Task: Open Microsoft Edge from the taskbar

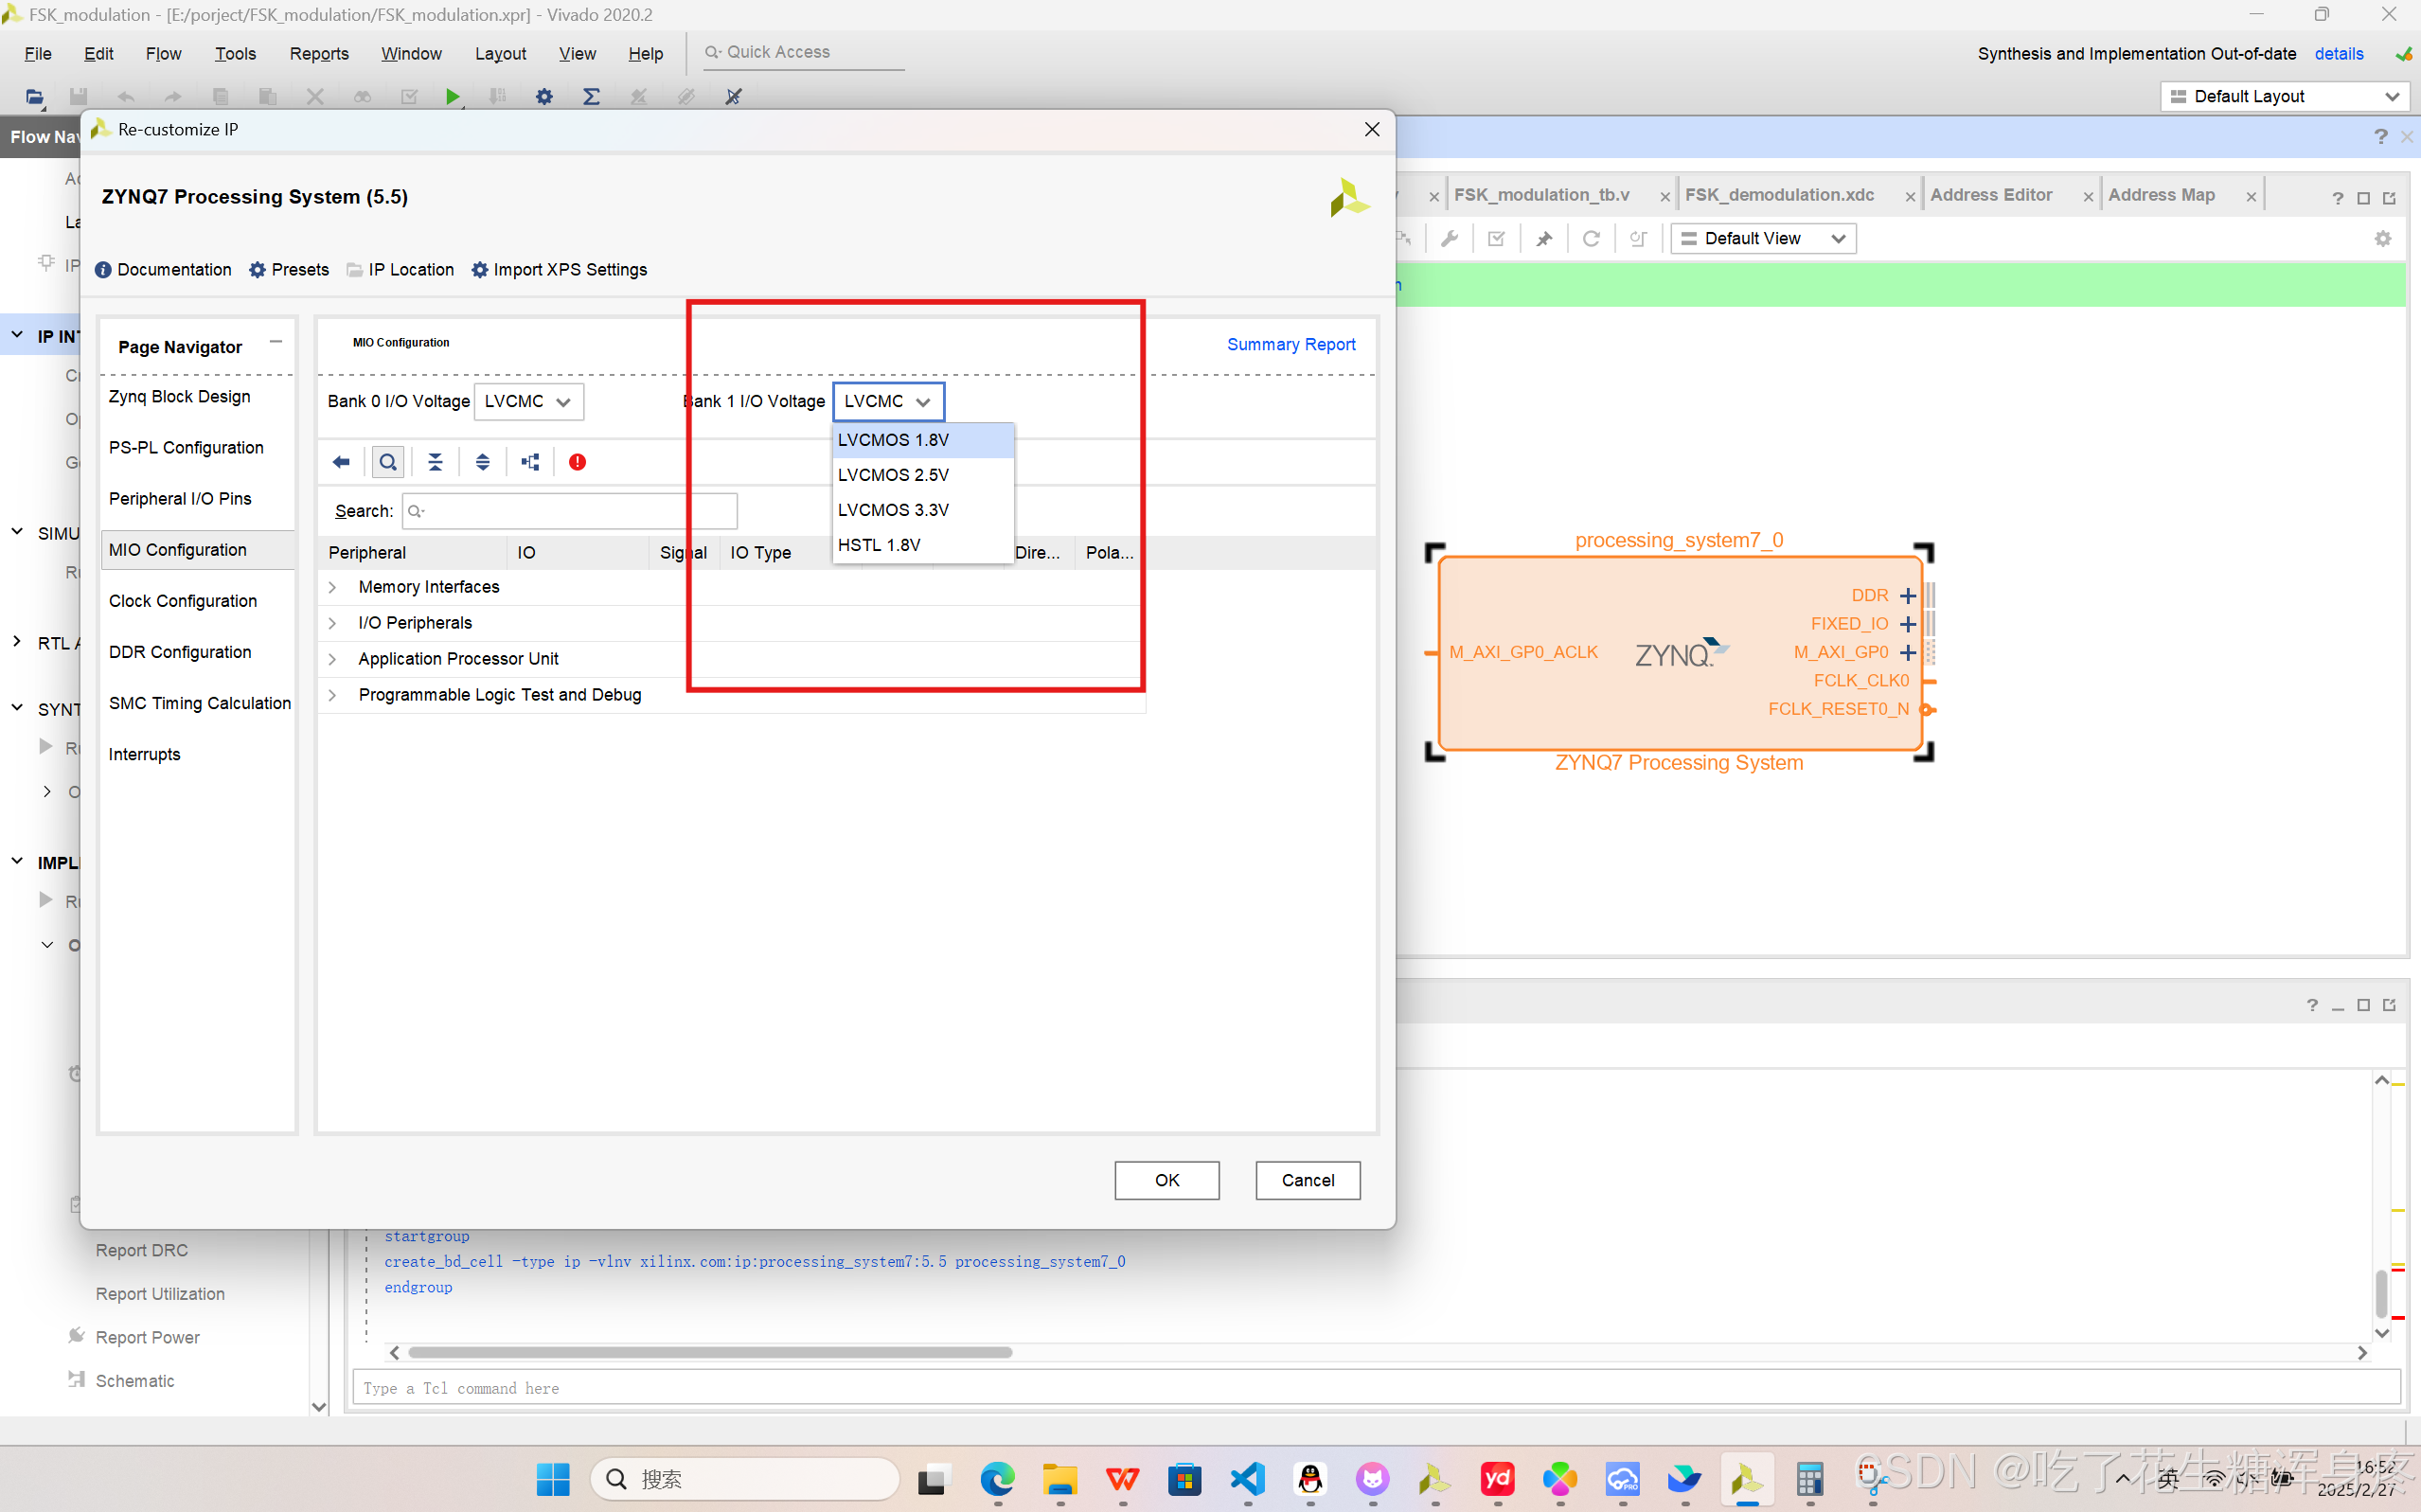Action: coord(997,1478)
